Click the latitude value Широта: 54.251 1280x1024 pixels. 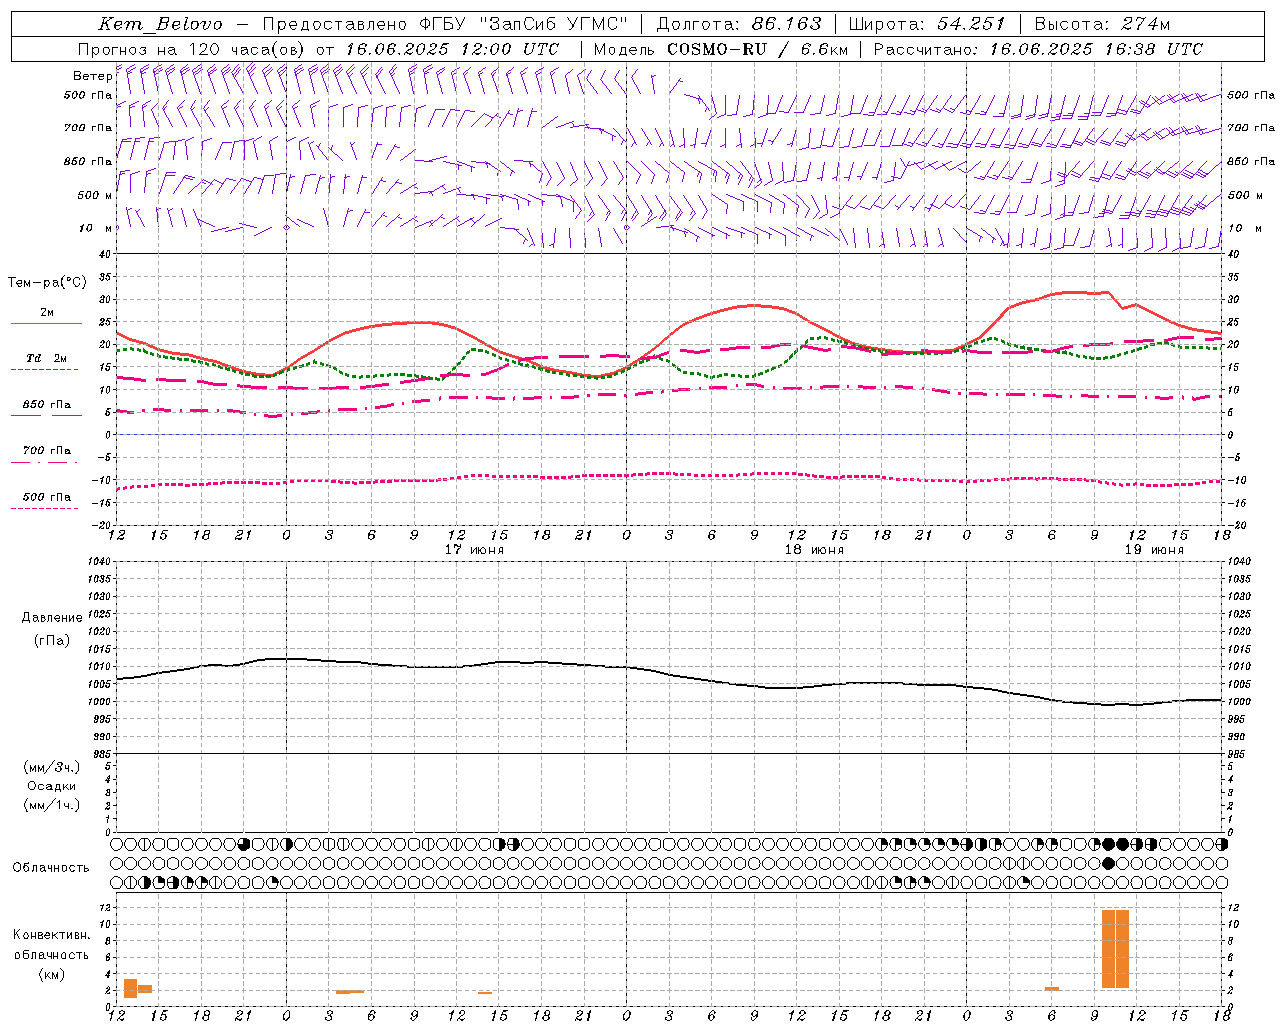[x=927, y=24]
